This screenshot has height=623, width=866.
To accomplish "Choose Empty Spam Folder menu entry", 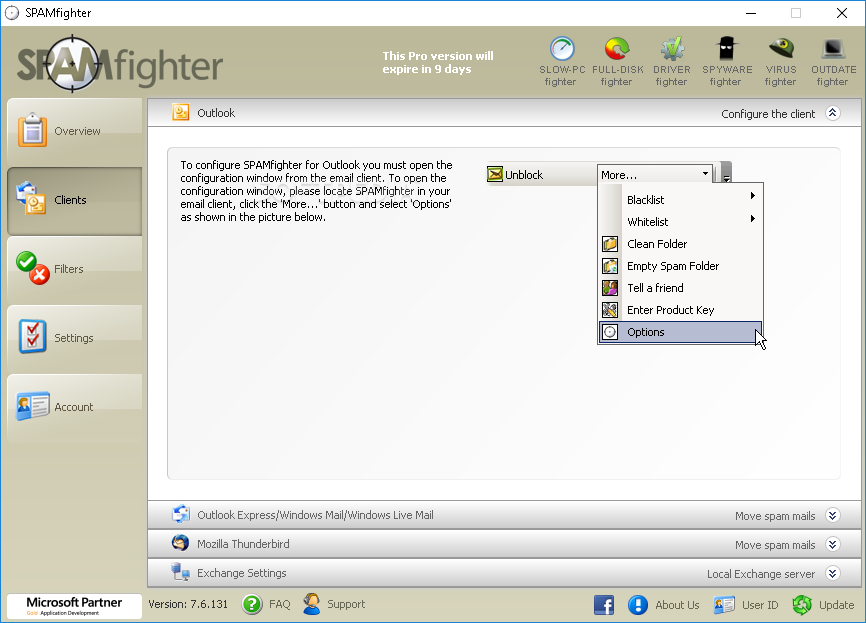I will point(680,266).
